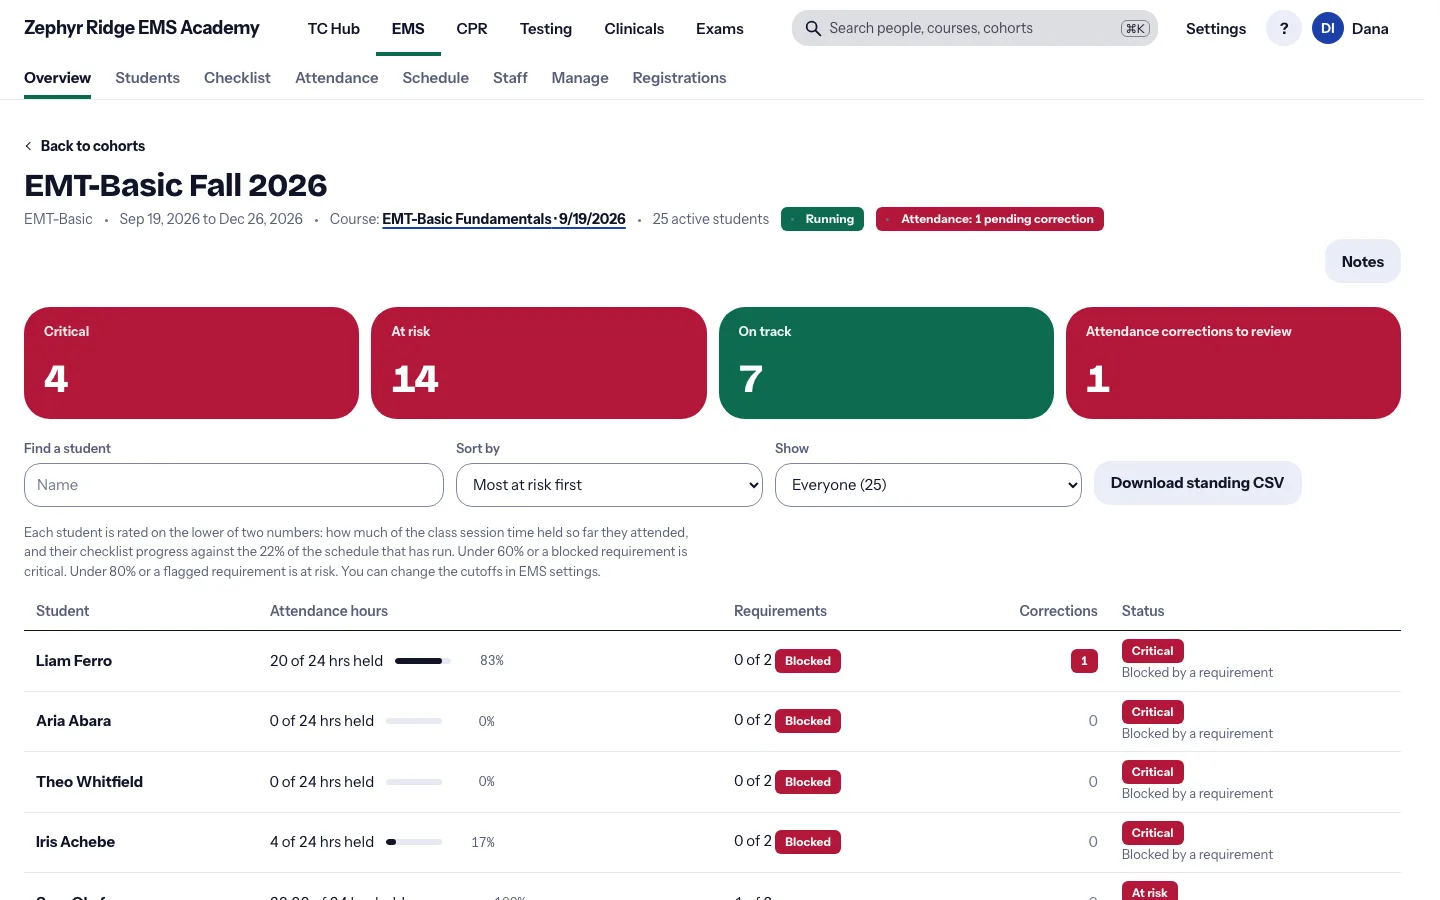The height and width of the screenshot is (900, 1440).
Task: Click Iris Achebe's attendance progress bar
Action: pos(414,842)
